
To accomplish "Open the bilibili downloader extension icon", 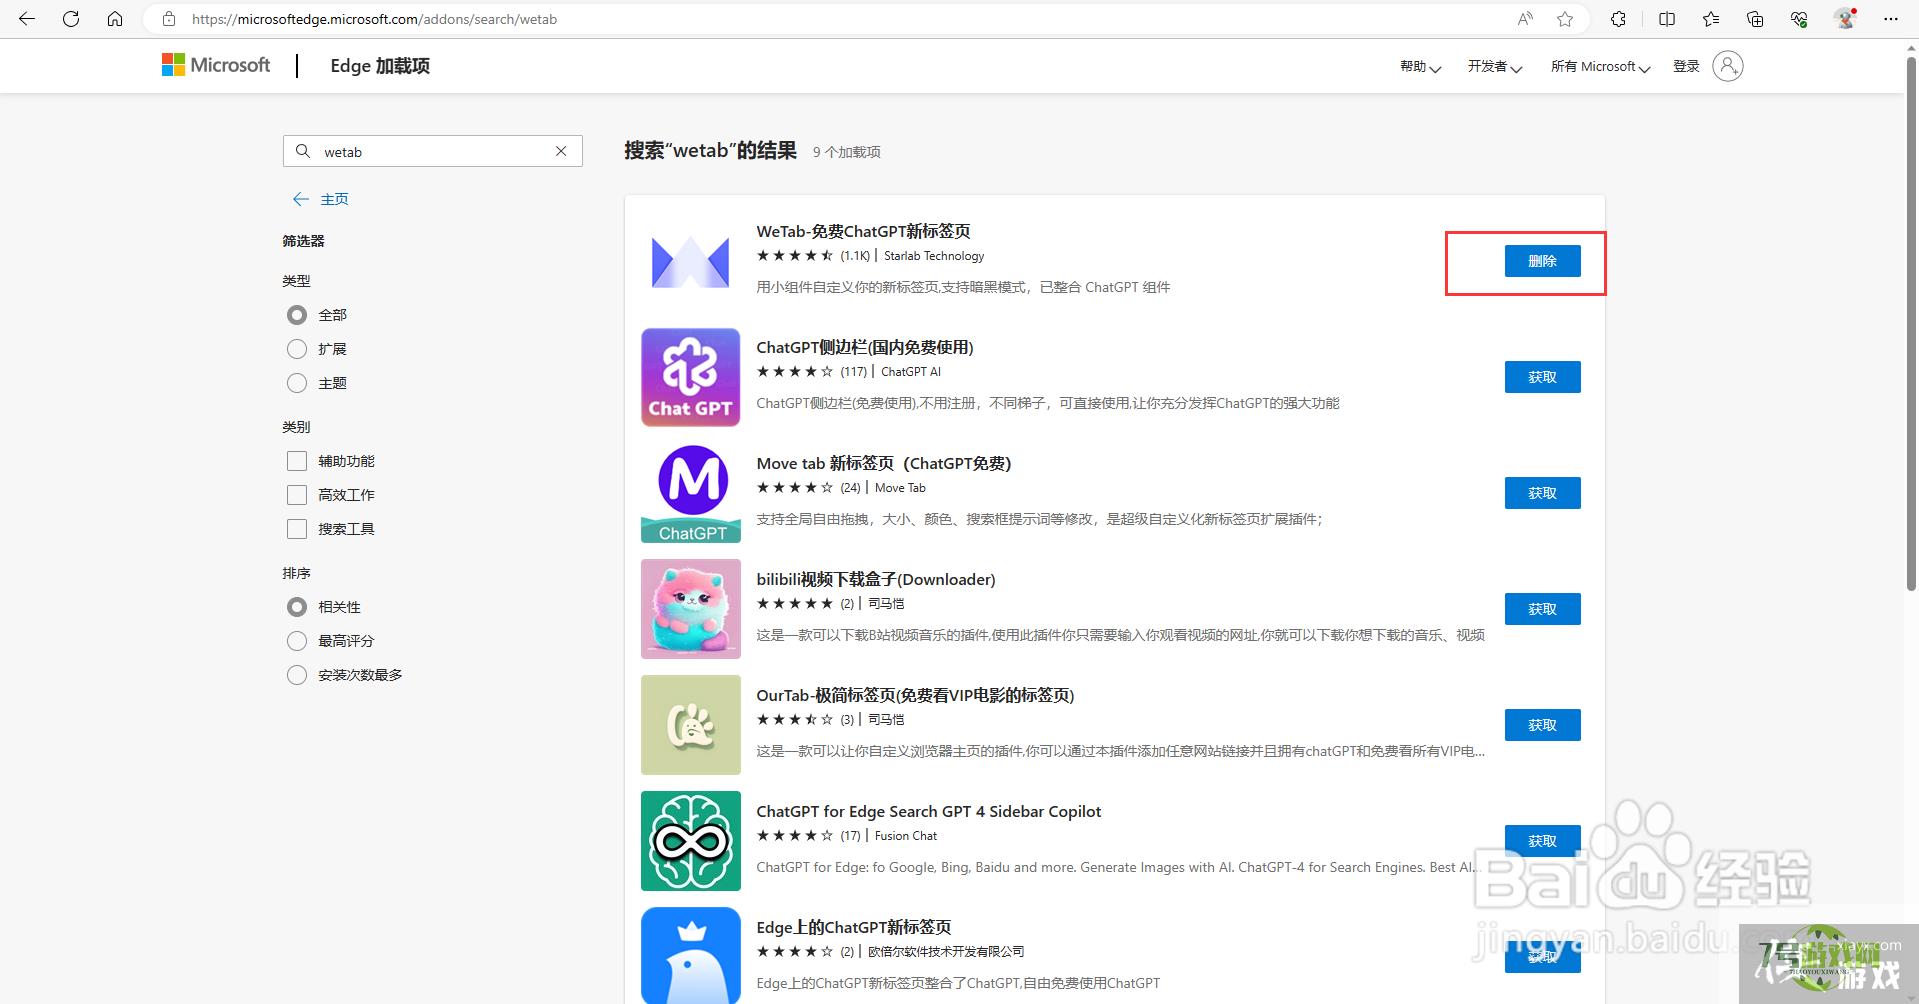I will pos(690,609).
